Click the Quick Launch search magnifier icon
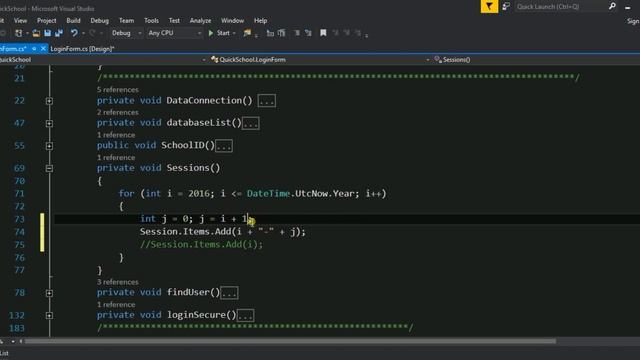This screenshot has height=360, width=640. (612, 6)
